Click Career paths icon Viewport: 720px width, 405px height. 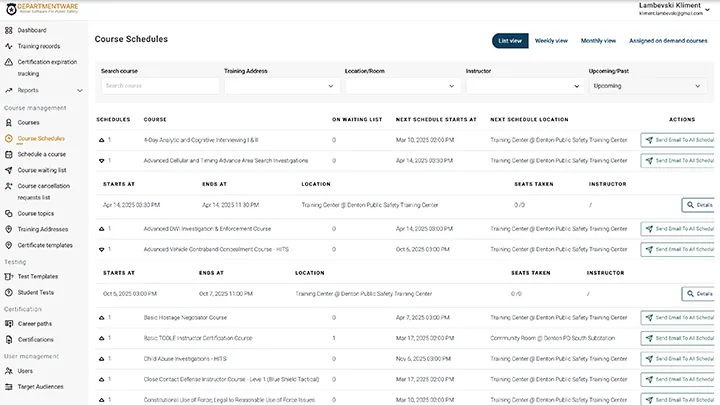point(9,324)
